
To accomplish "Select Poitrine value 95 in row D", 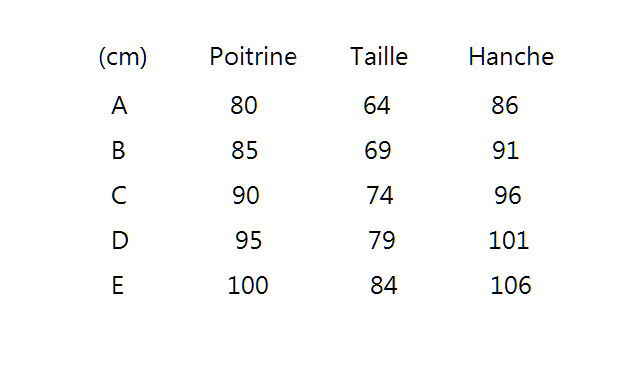I will click(248, 240).
